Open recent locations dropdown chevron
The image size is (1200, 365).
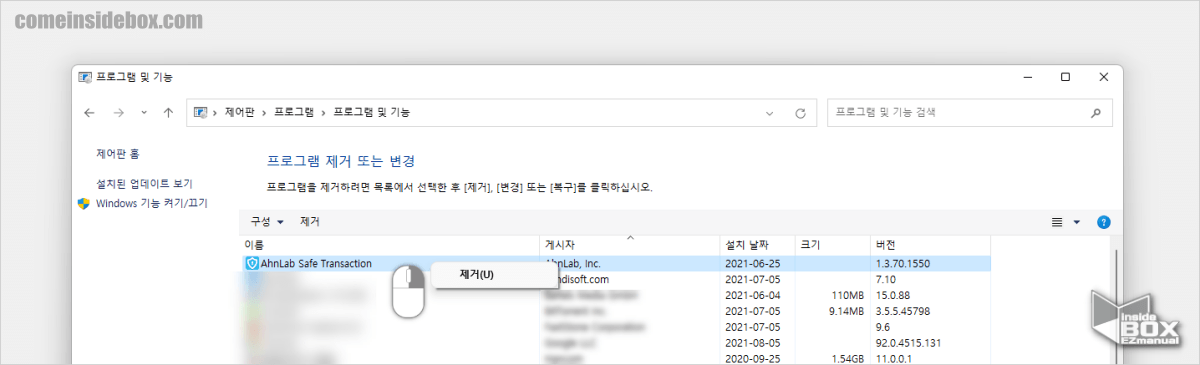click(x=144, y=113)
